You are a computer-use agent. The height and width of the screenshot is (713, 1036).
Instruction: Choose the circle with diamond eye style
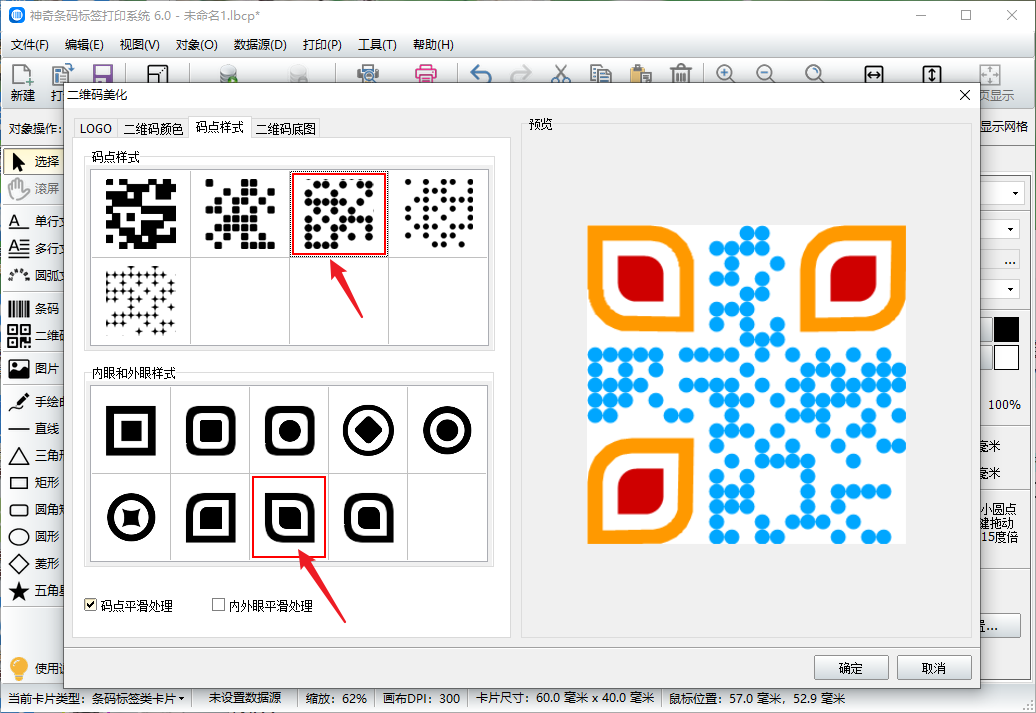(369, 430)
